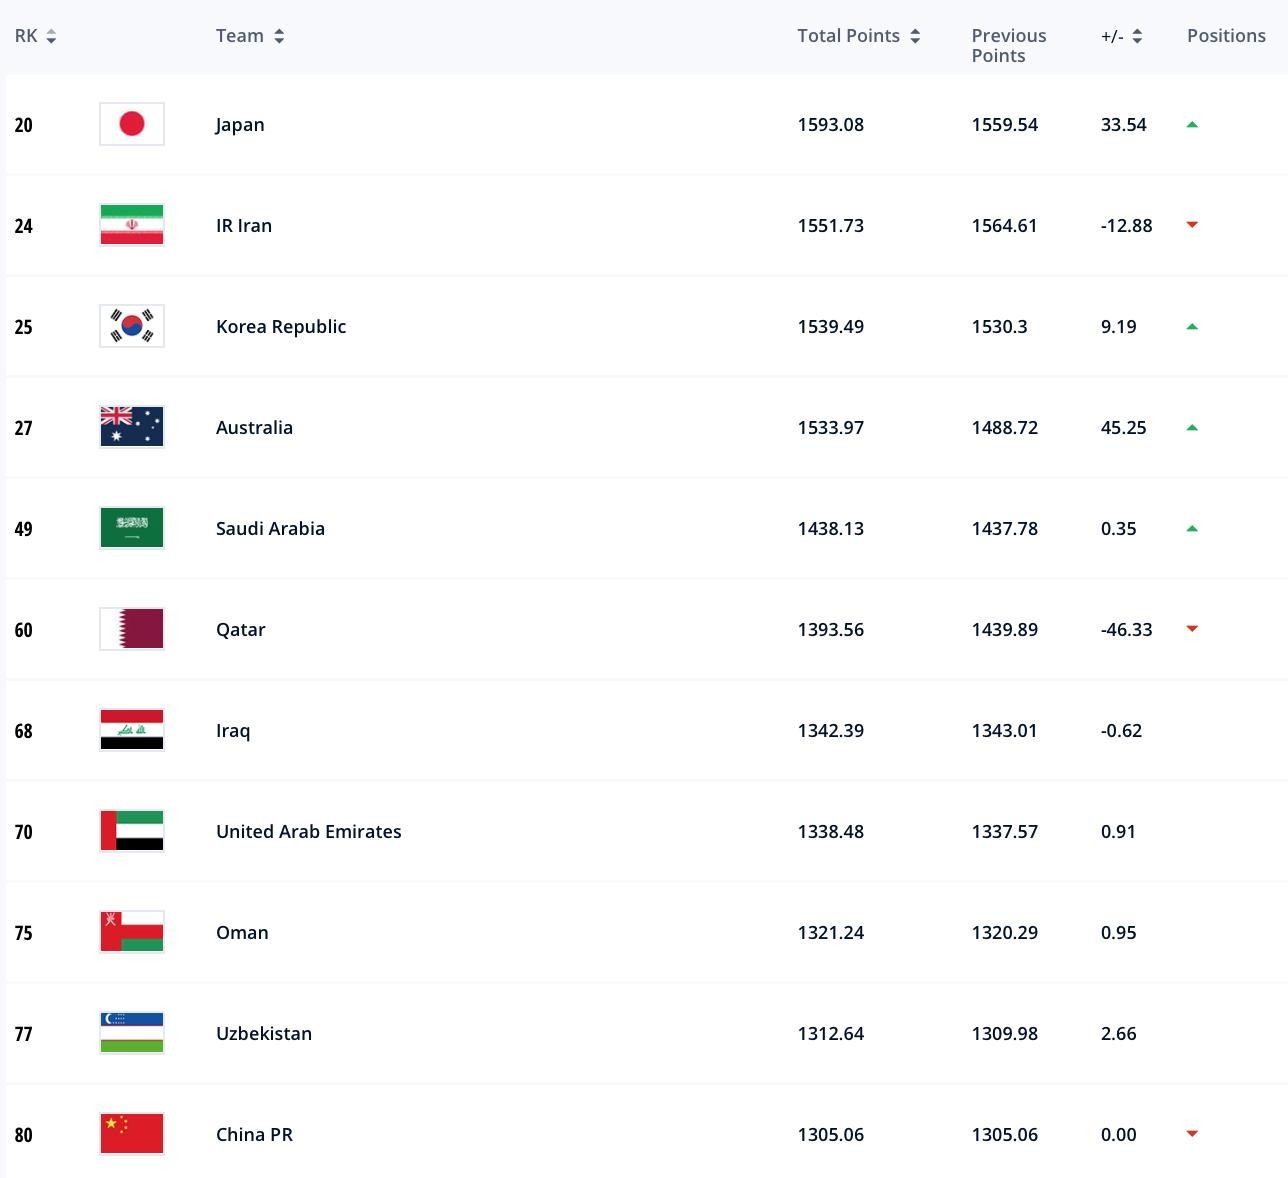Click the Previous Points column header
This screenshot has height=1178, width=1288.
(1008, 45)
